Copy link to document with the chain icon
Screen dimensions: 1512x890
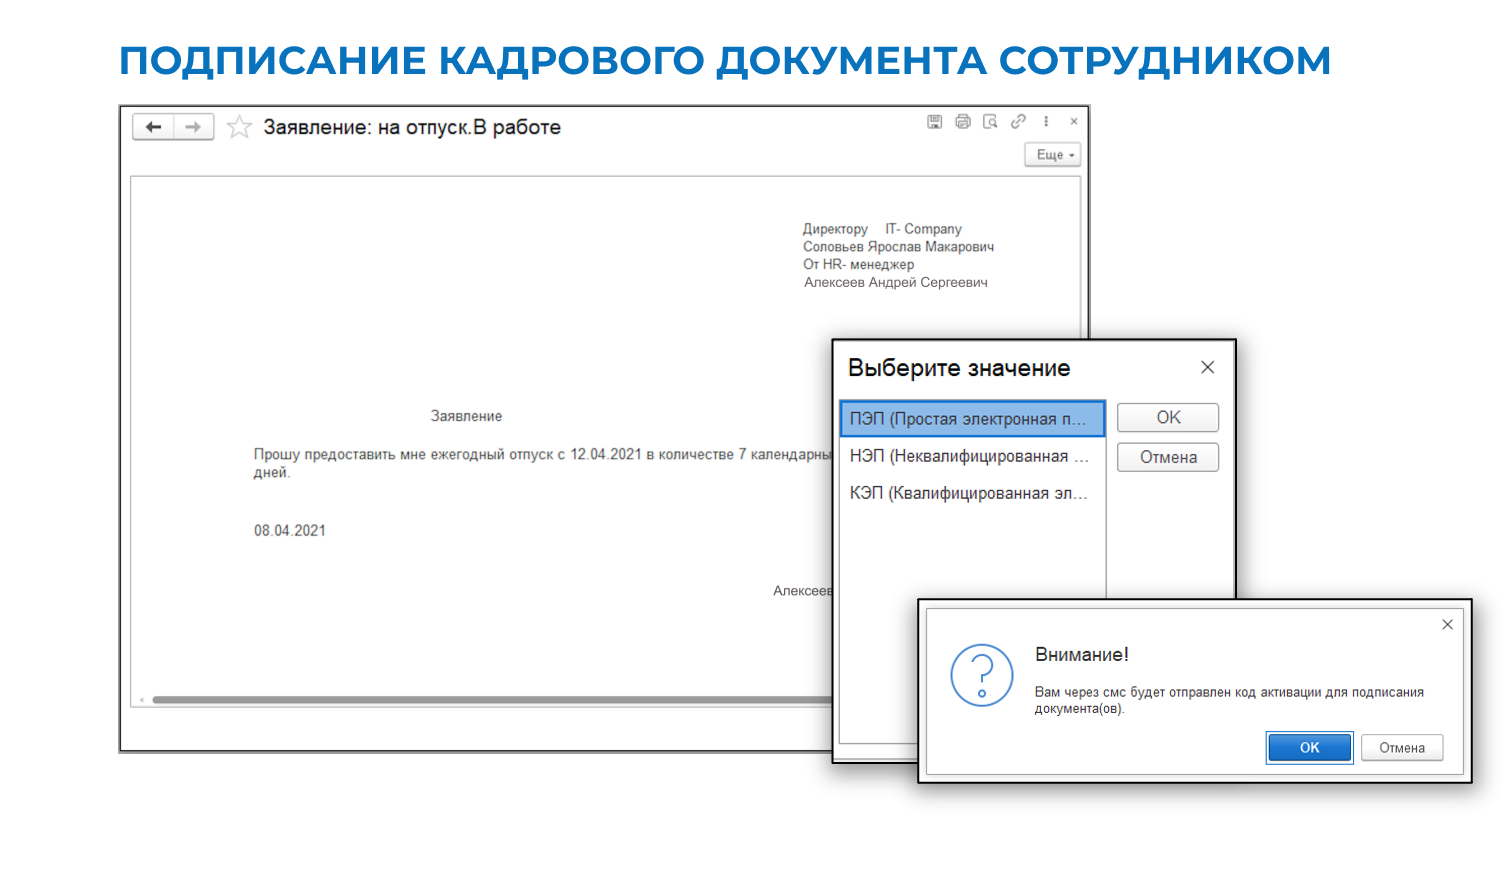[1018, 121]
